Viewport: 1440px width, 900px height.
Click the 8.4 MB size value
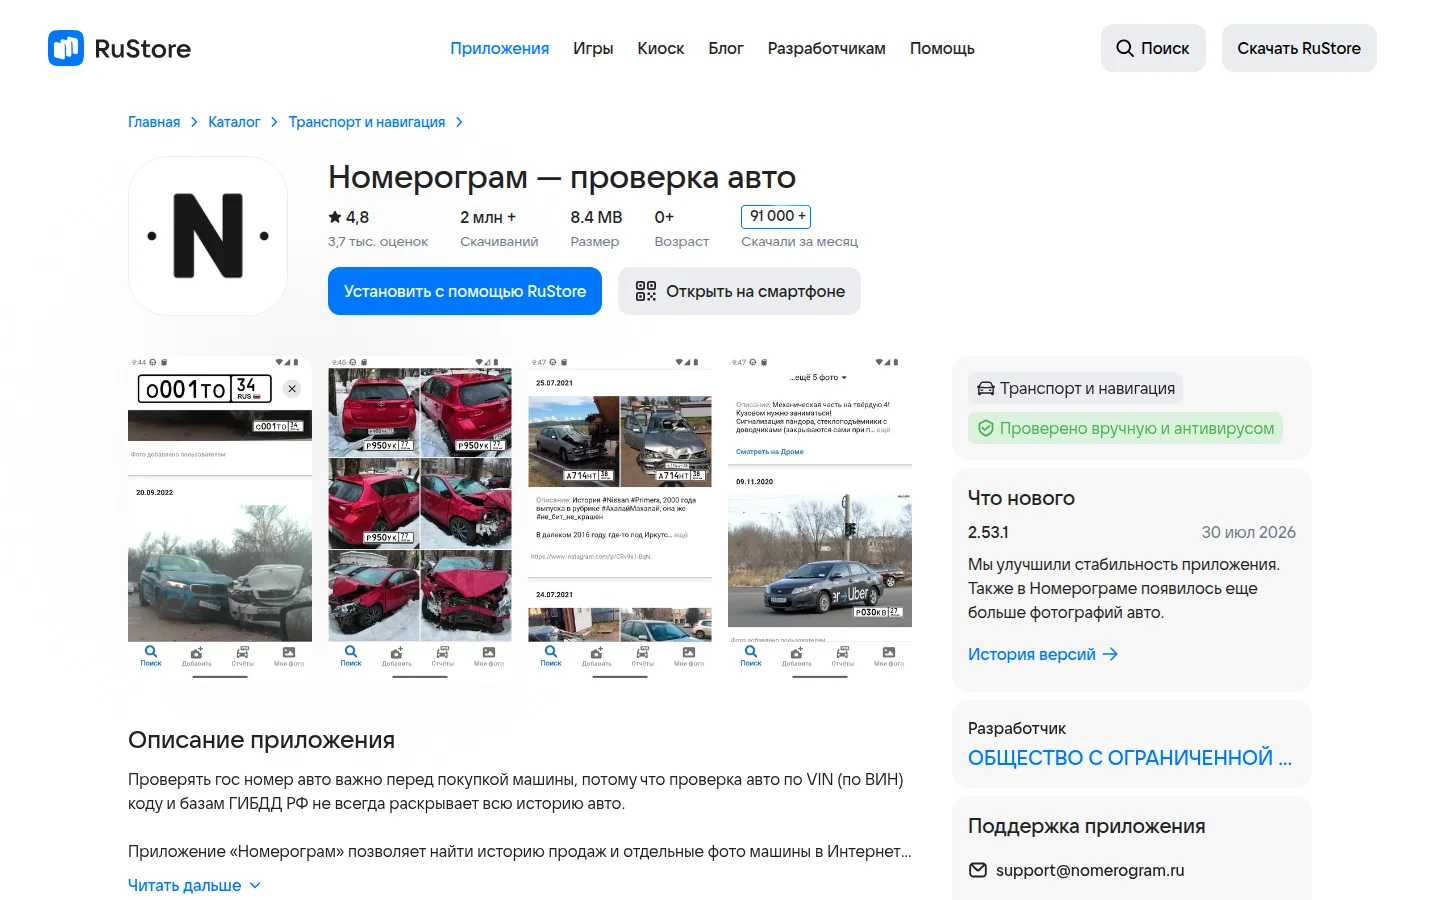(596, 217)
